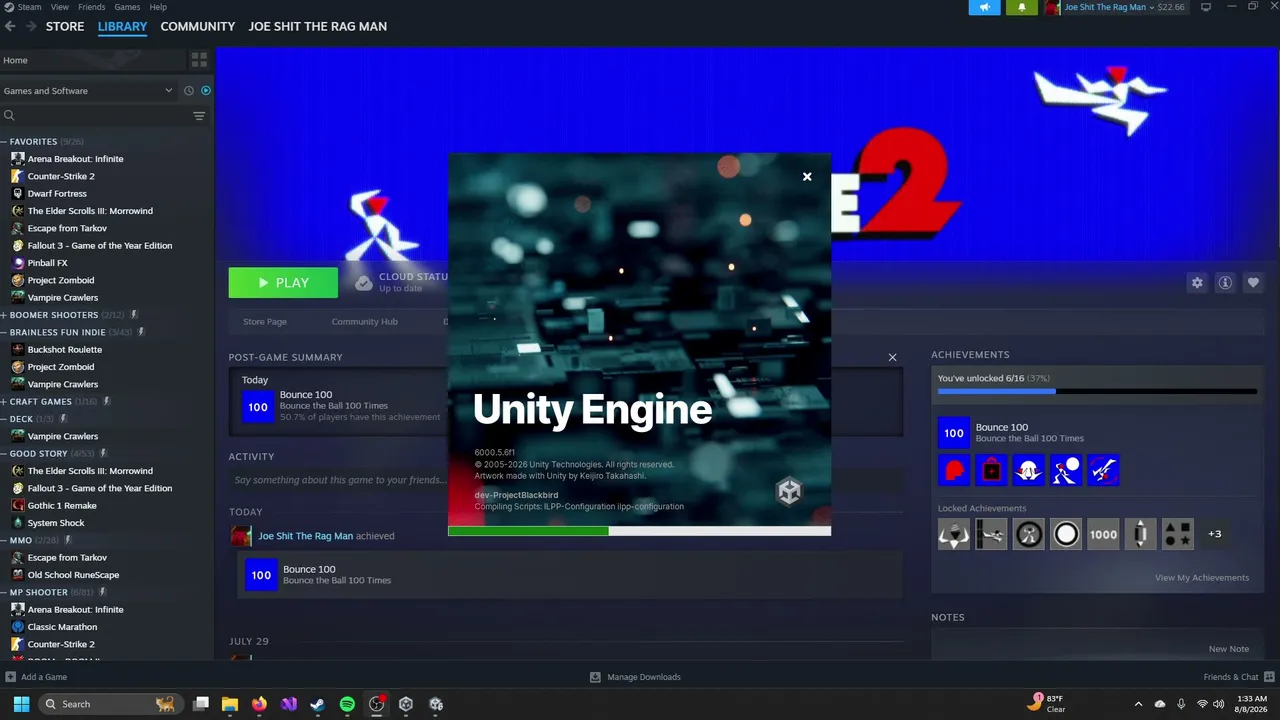The height and width of the screenshot is (720, 1280).
Task: Show the +3 more locked achievements
Action: [x=1215, y=534]
